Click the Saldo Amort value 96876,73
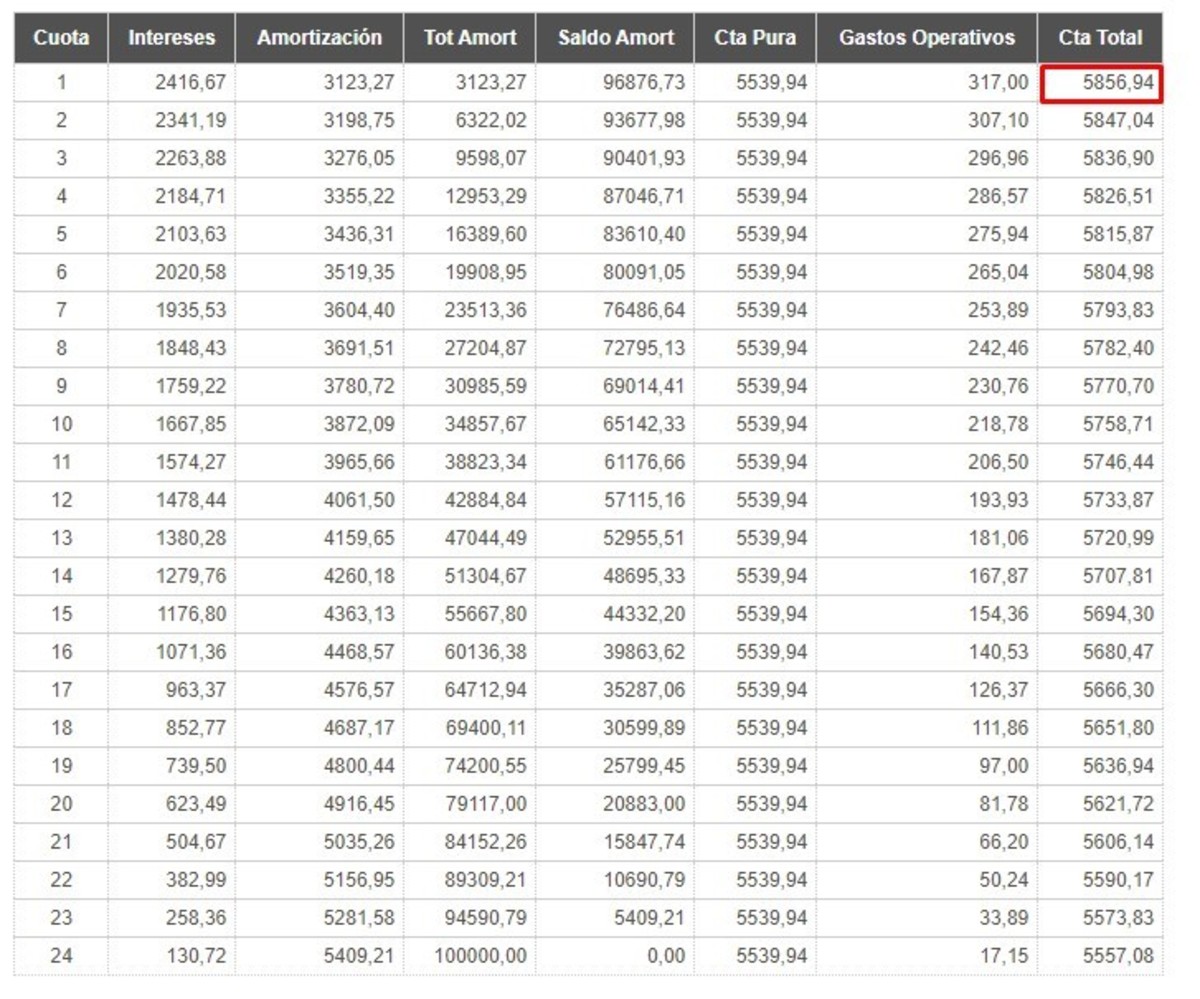 (644, 83)
